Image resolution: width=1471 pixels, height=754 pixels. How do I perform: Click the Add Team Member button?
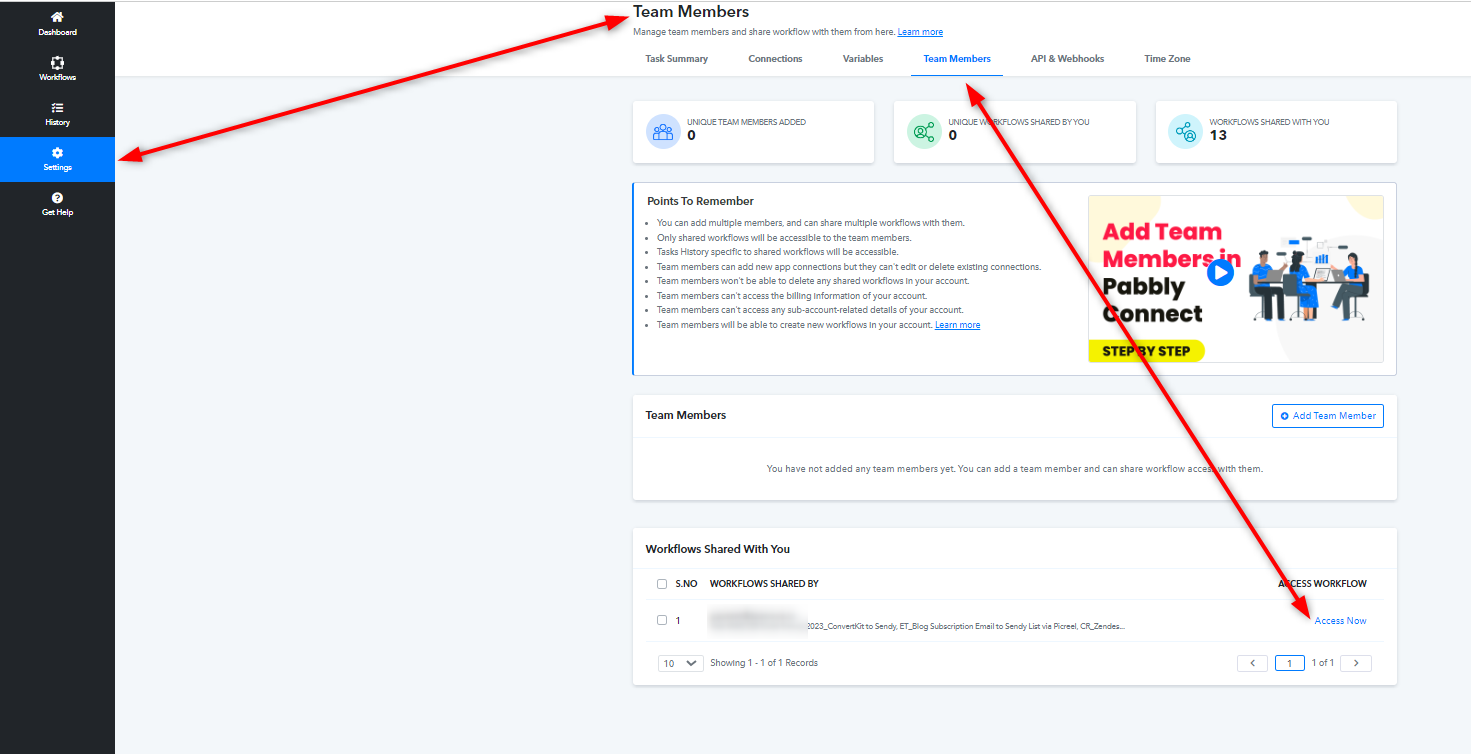point(1328,416)
